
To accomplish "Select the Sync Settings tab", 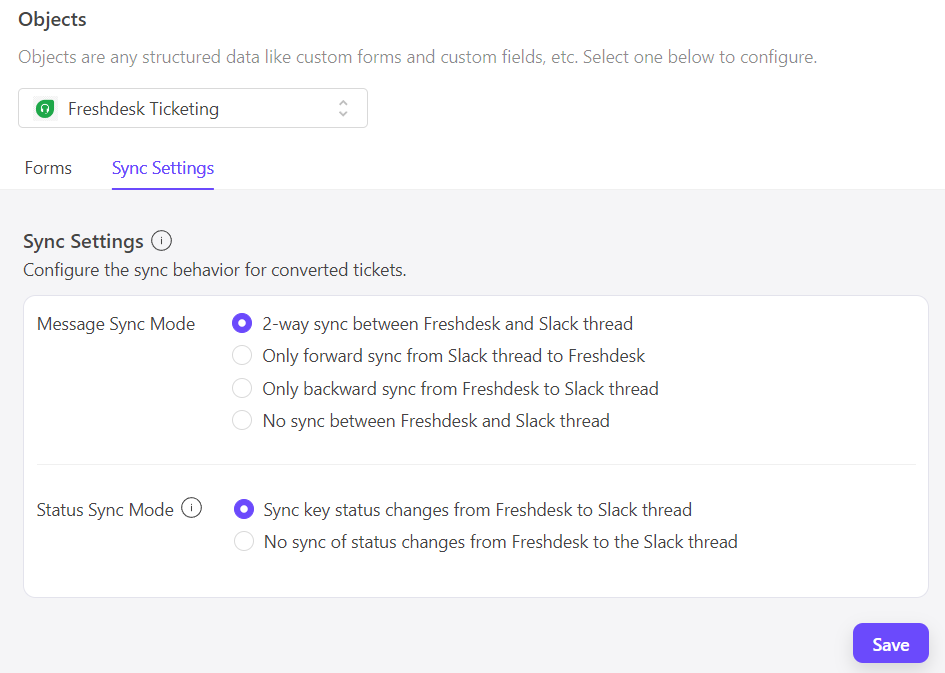I will click(163, 168).
